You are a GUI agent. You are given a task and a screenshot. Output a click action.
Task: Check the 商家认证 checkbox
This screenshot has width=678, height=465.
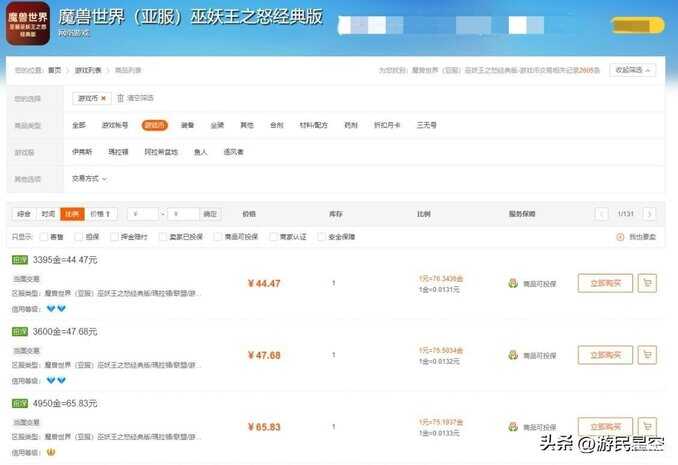click(x=273, y=237)
